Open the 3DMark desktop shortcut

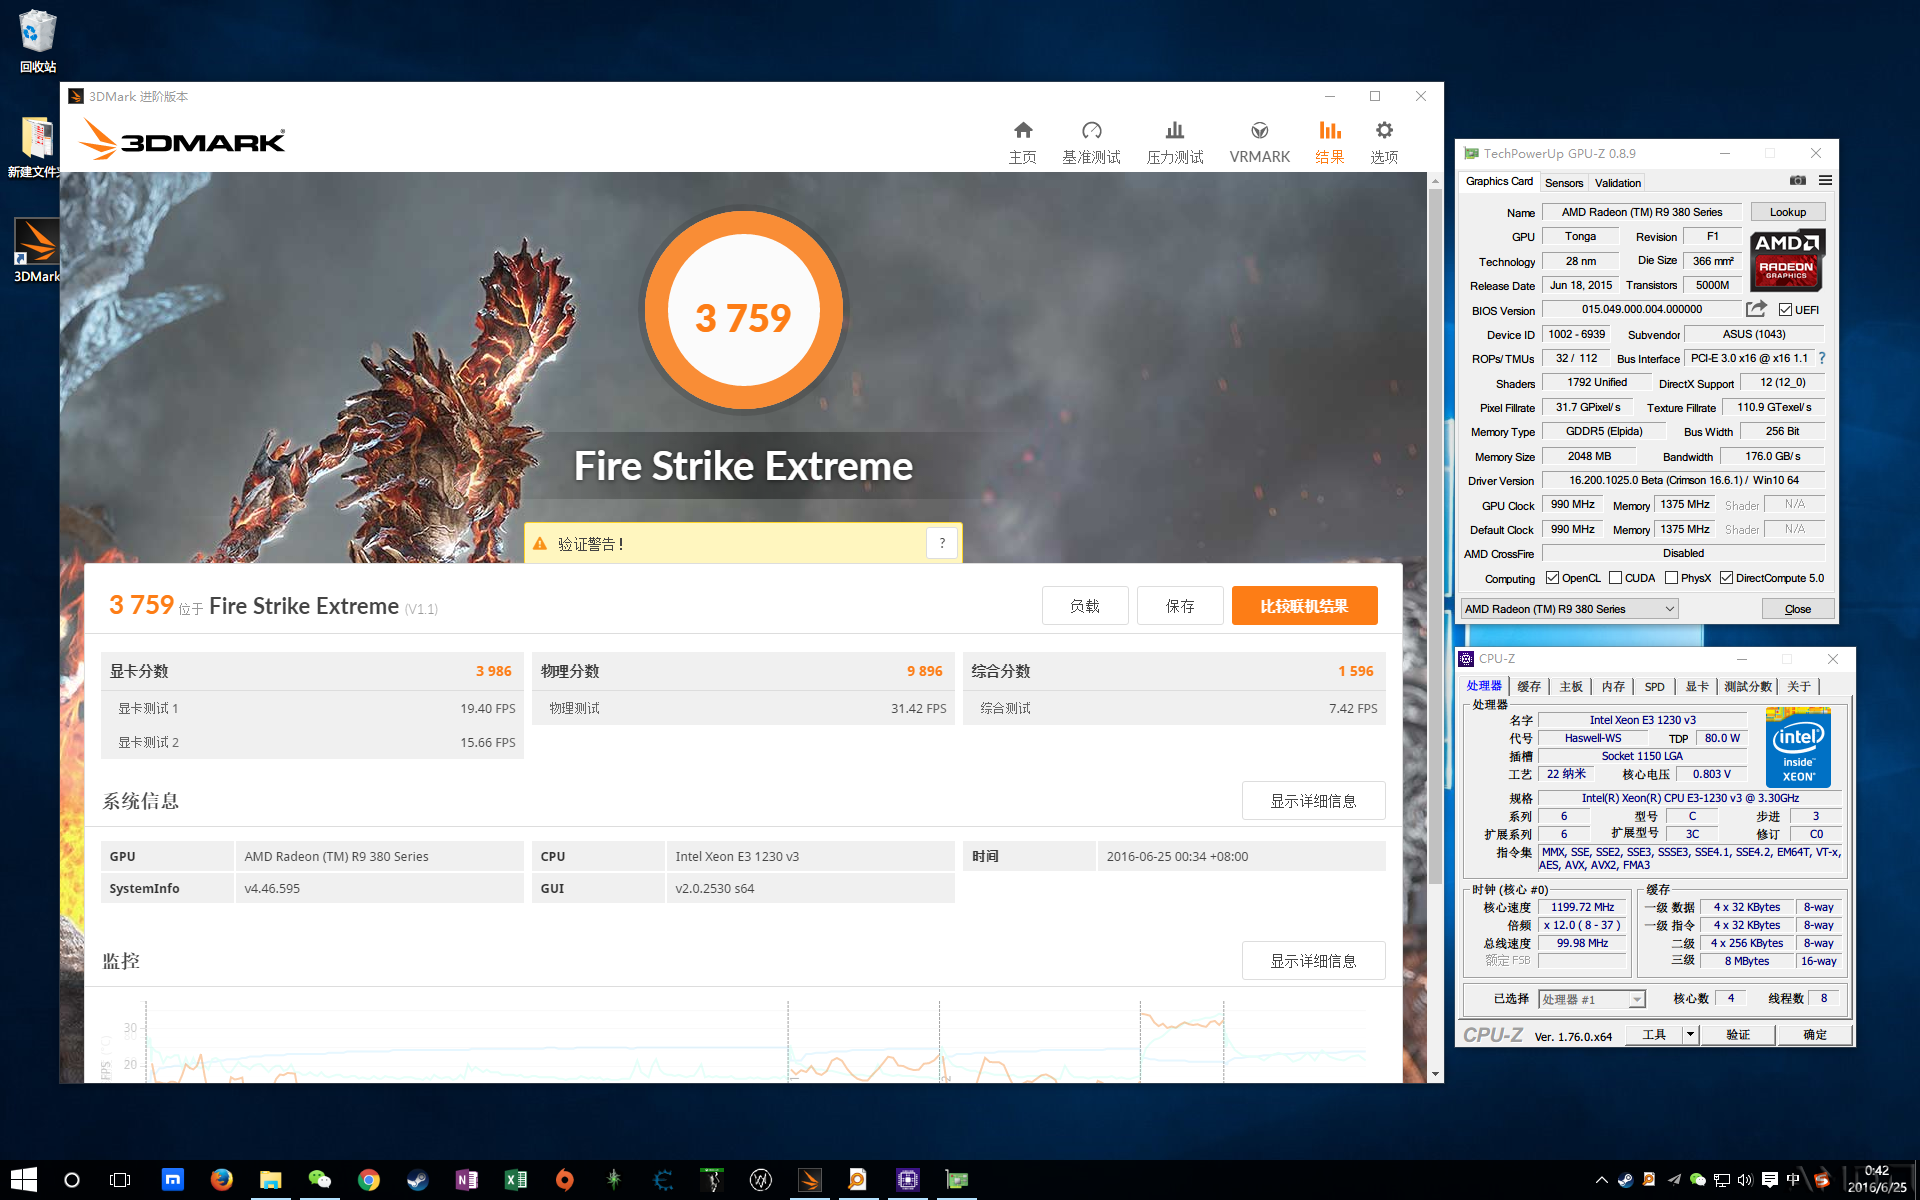pos(37,251)
